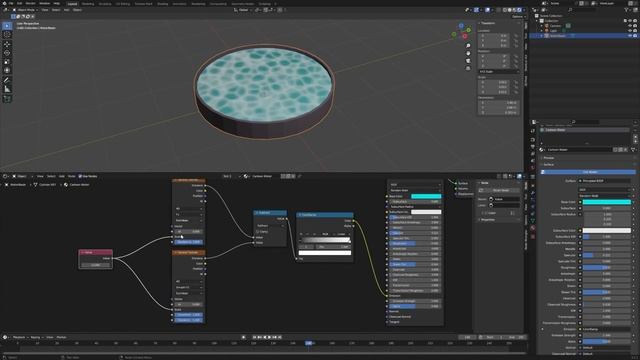Click play animation button in timeline
This screenshot has height=360, width=640.
pyautogui.click(x=269, y=337)
